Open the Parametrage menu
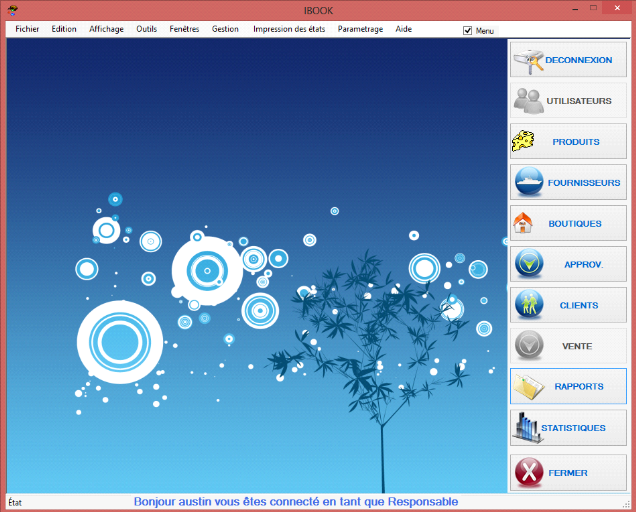This screenshot has width=636, height=512. coord(360,29)
